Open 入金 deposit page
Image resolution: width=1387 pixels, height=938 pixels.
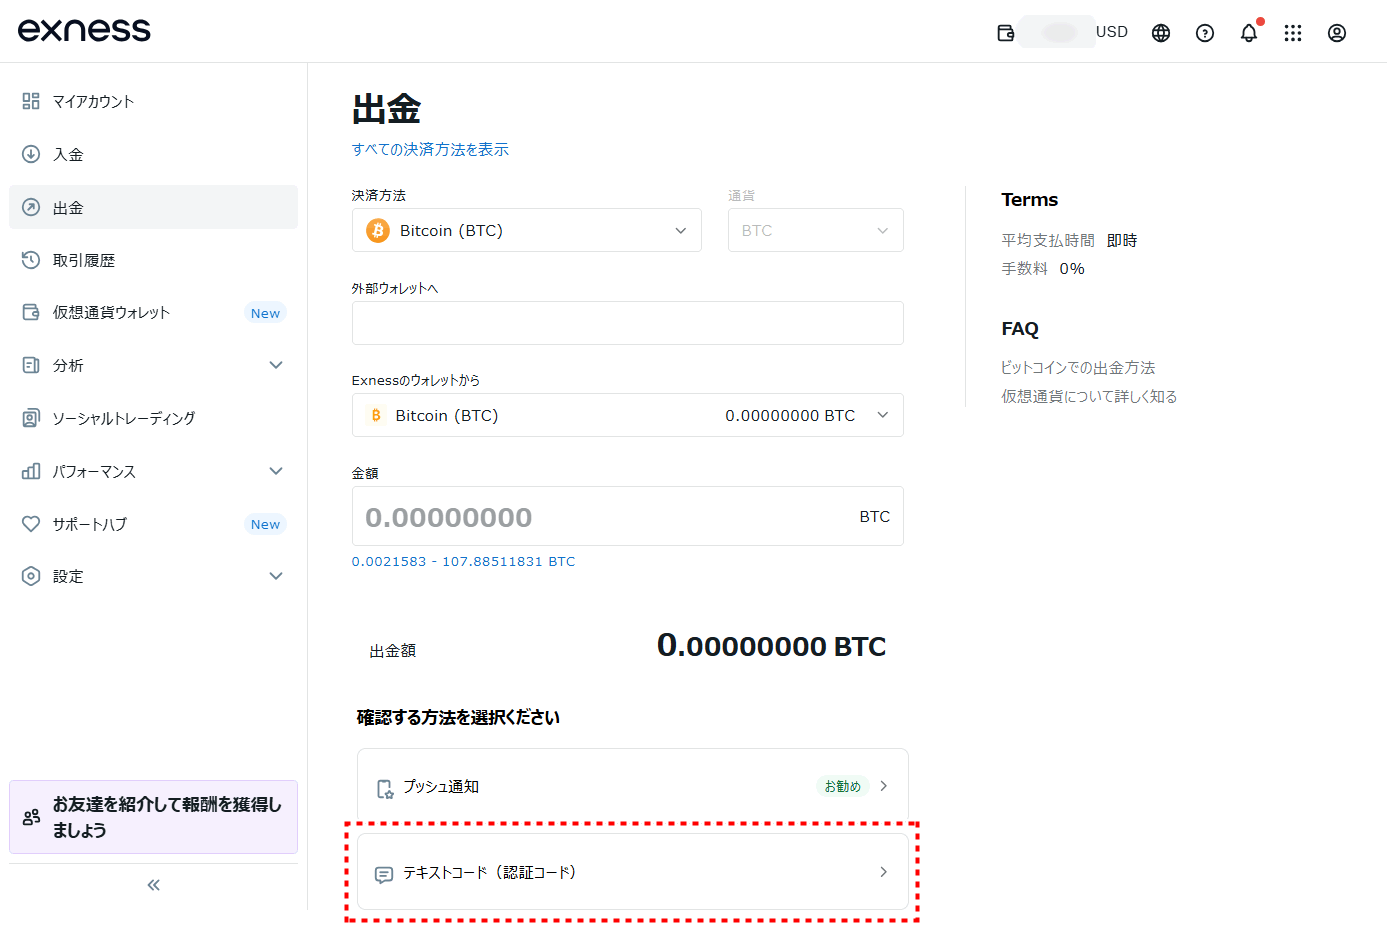point(153,154)
